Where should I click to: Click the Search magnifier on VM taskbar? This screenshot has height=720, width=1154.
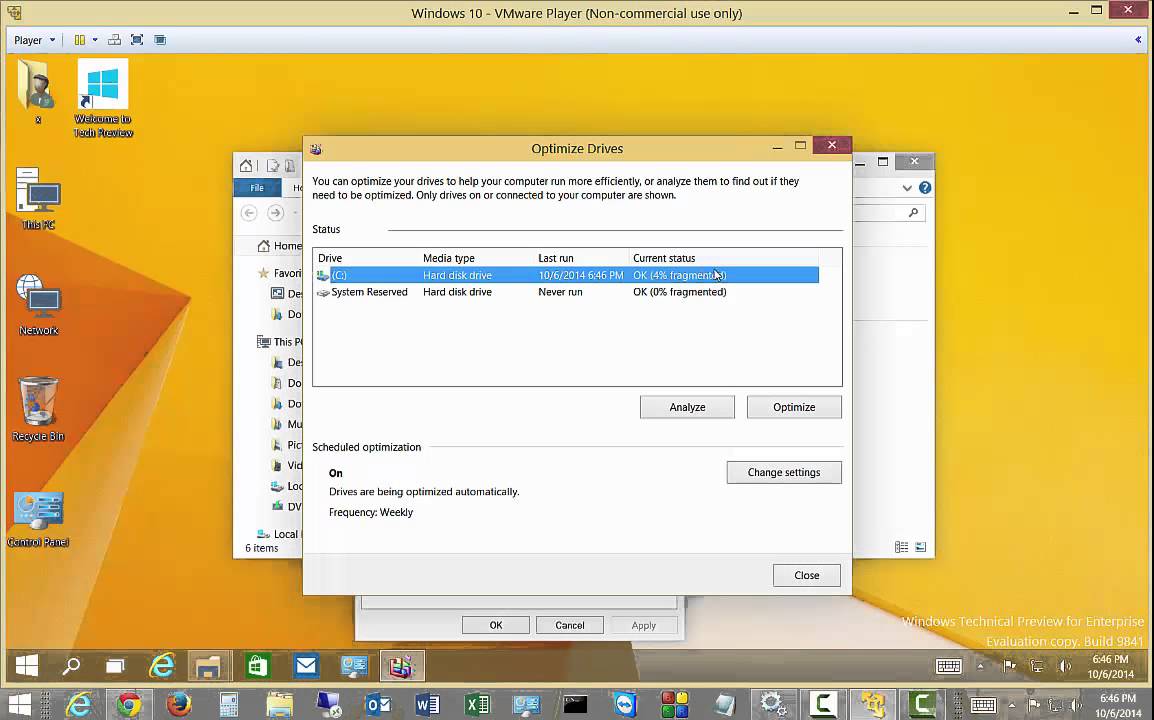tap(71, 666)
